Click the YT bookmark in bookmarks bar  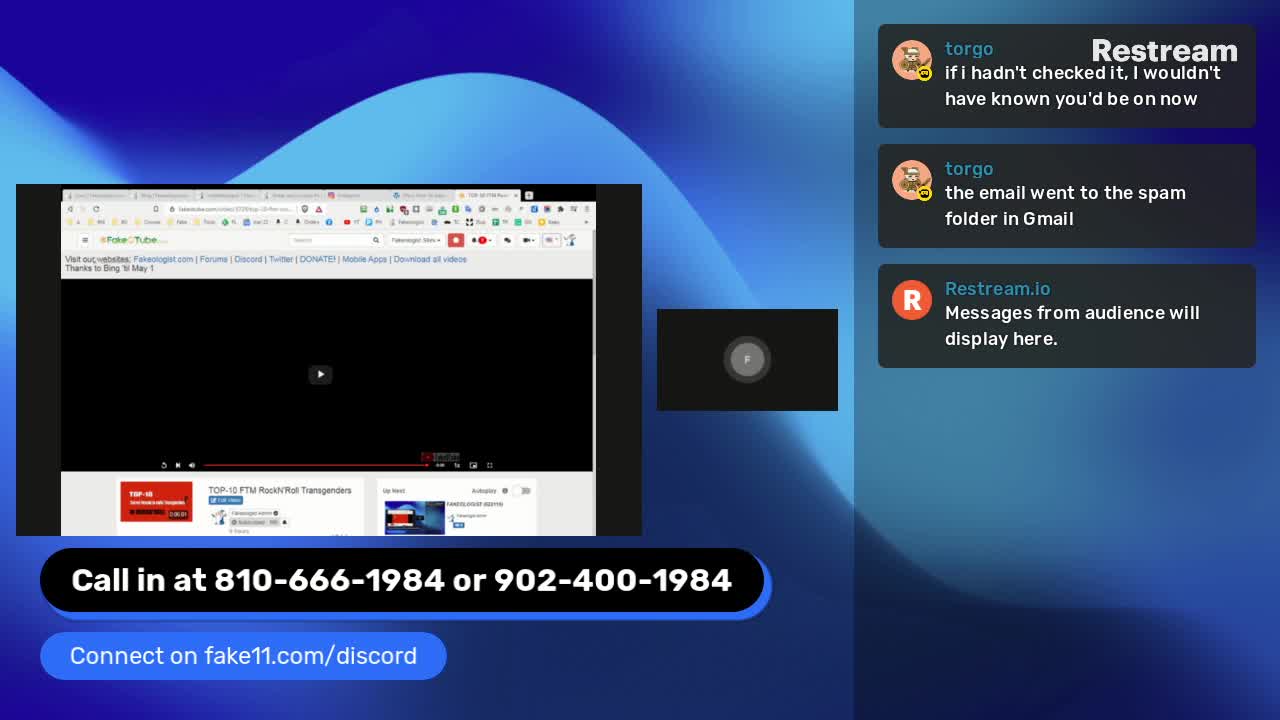352,222
